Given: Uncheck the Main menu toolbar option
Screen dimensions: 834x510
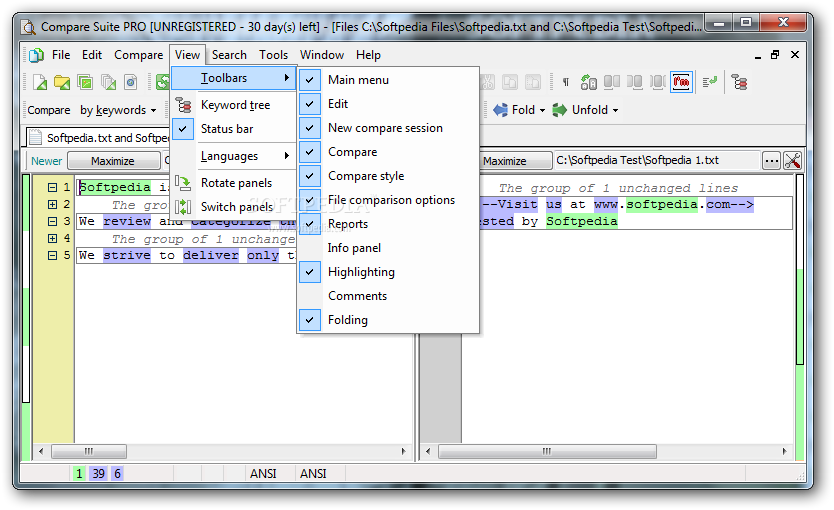Looking at the screenshot, I should point(310,80).
